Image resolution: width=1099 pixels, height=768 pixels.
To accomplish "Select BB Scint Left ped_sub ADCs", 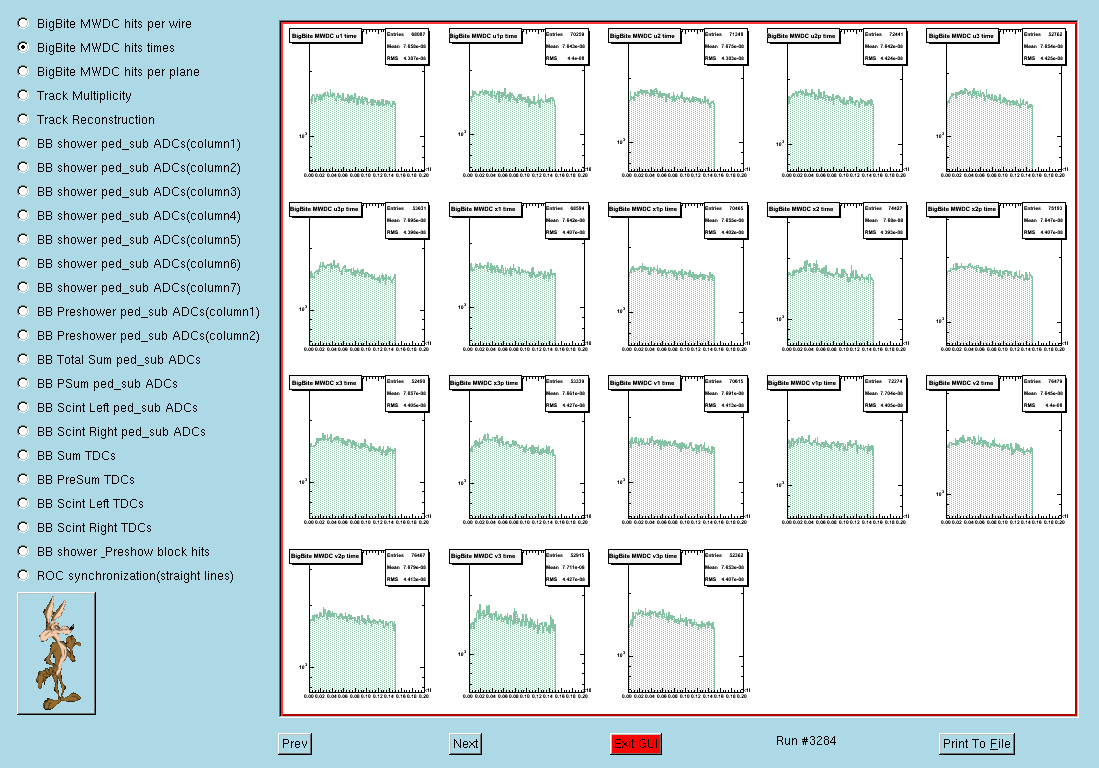I will 23,407.
